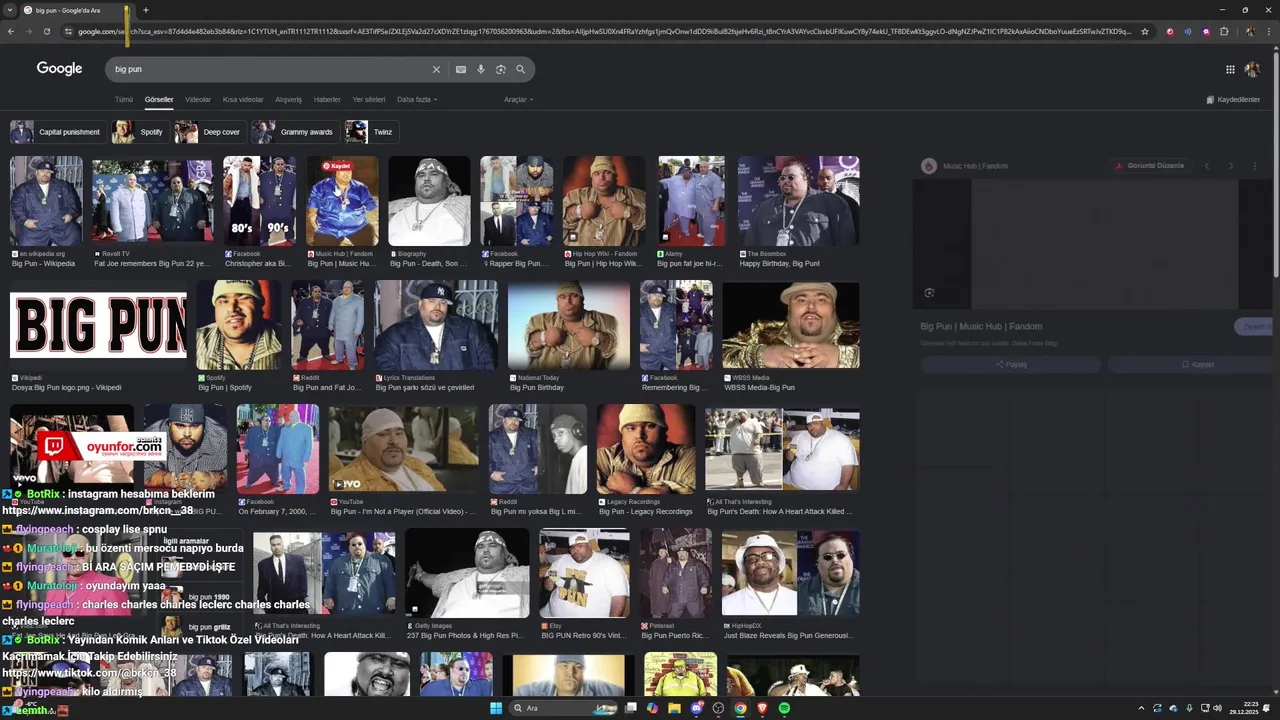Expand the Daha fazla filter menu
This screenshot has height=720, width=1280.
coord(417,100)
